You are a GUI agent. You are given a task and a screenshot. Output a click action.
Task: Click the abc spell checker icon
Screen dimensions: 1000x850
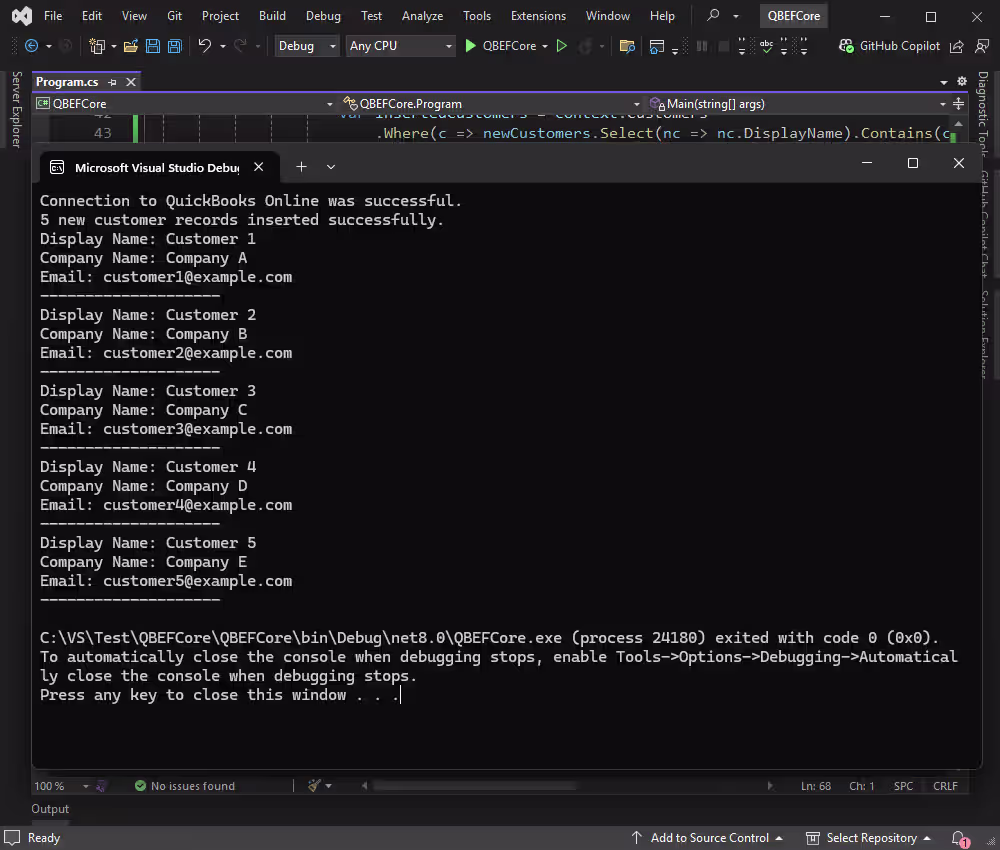(766, 46)
